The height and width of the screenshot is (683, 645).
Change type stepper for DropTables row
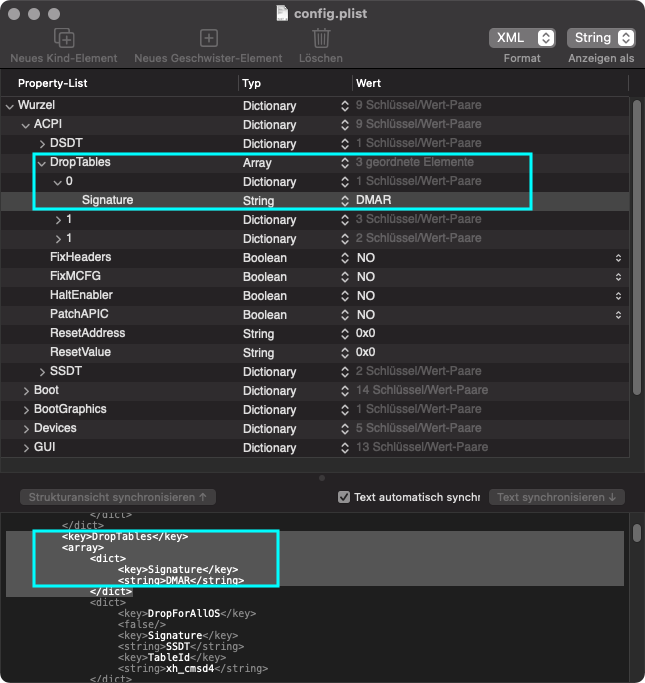(345, 163)
